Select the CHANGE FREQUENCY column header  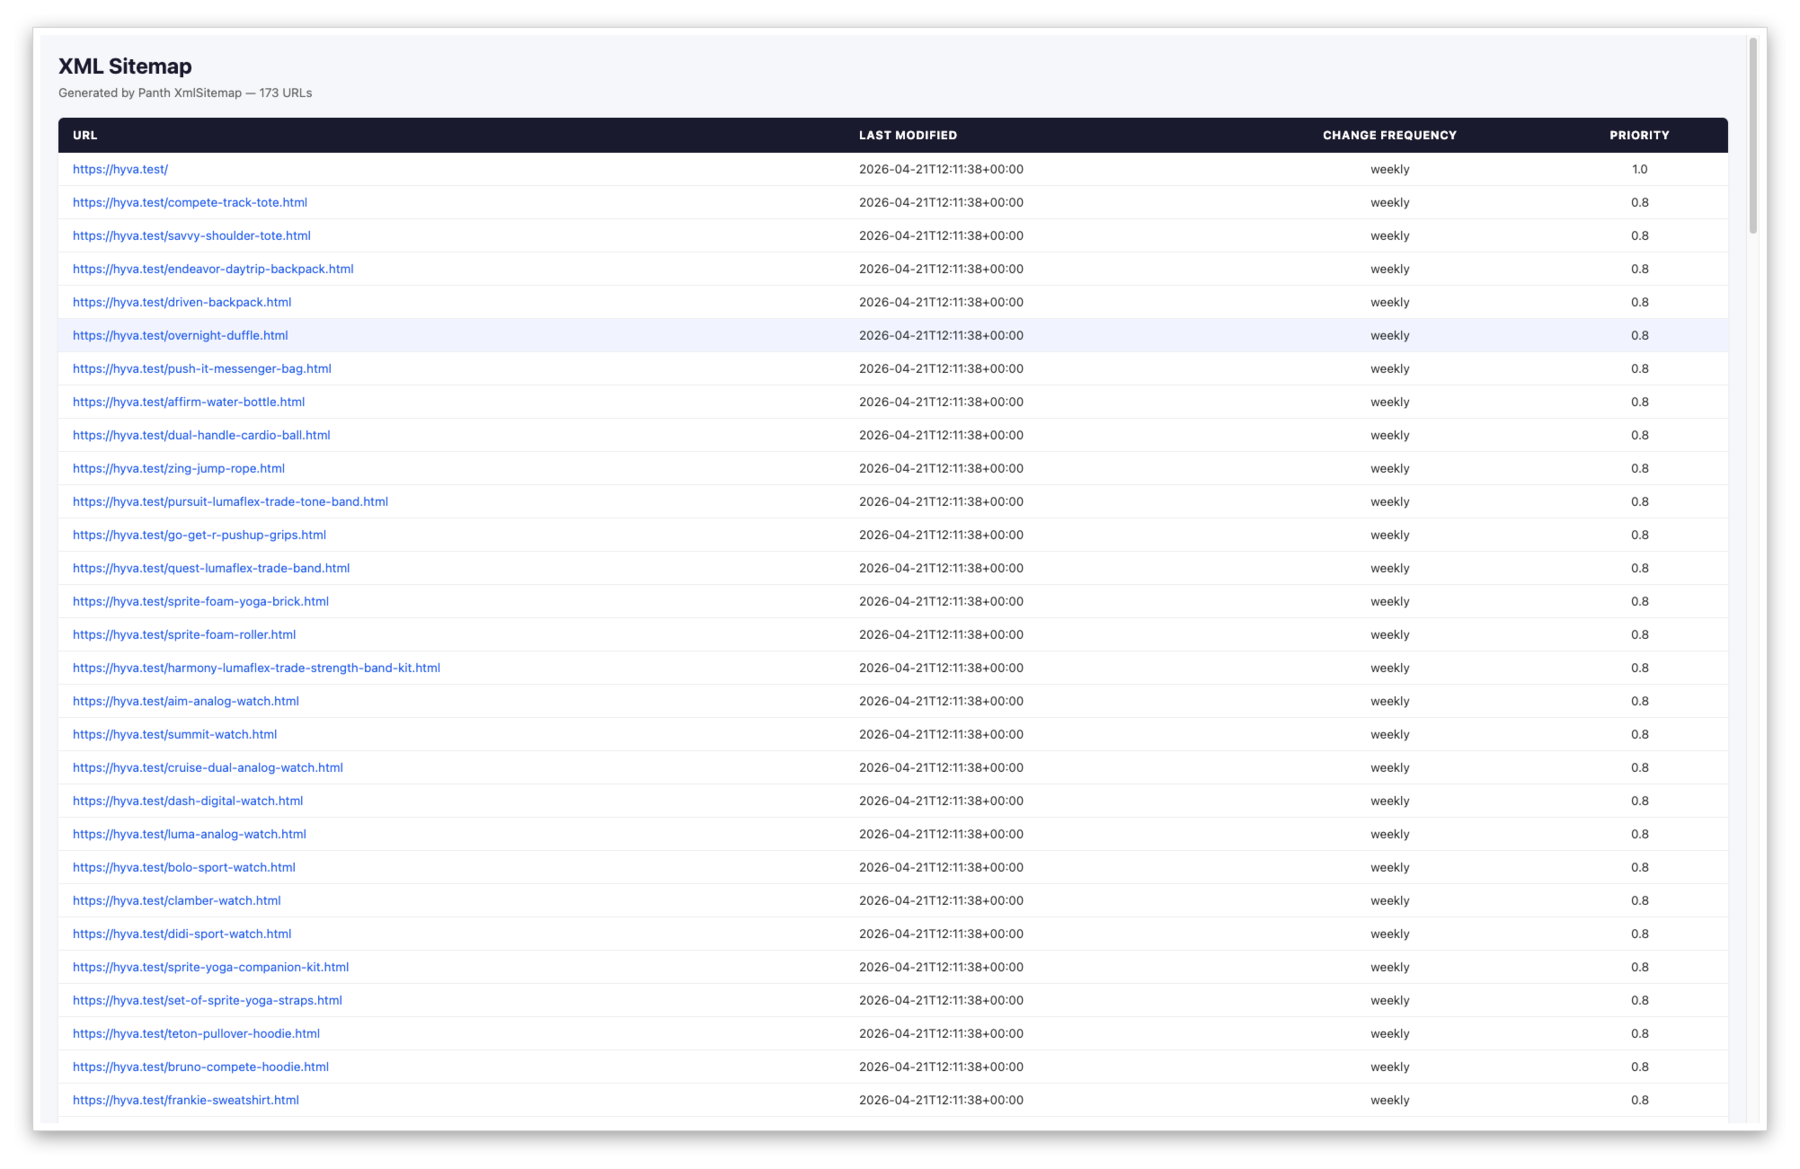pyautogui.click(x=1389, y=135)
